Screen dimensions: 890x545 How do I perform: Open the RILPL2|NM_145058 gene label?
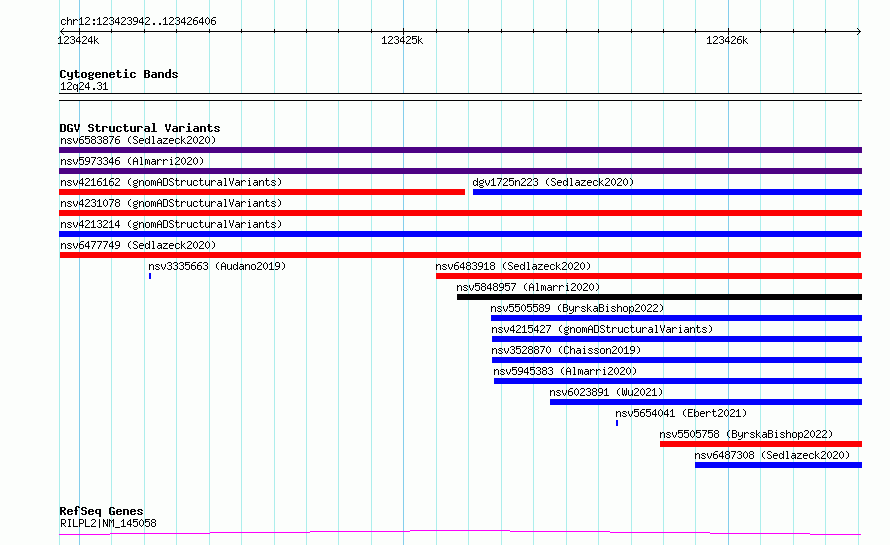[x=108, y=523]
